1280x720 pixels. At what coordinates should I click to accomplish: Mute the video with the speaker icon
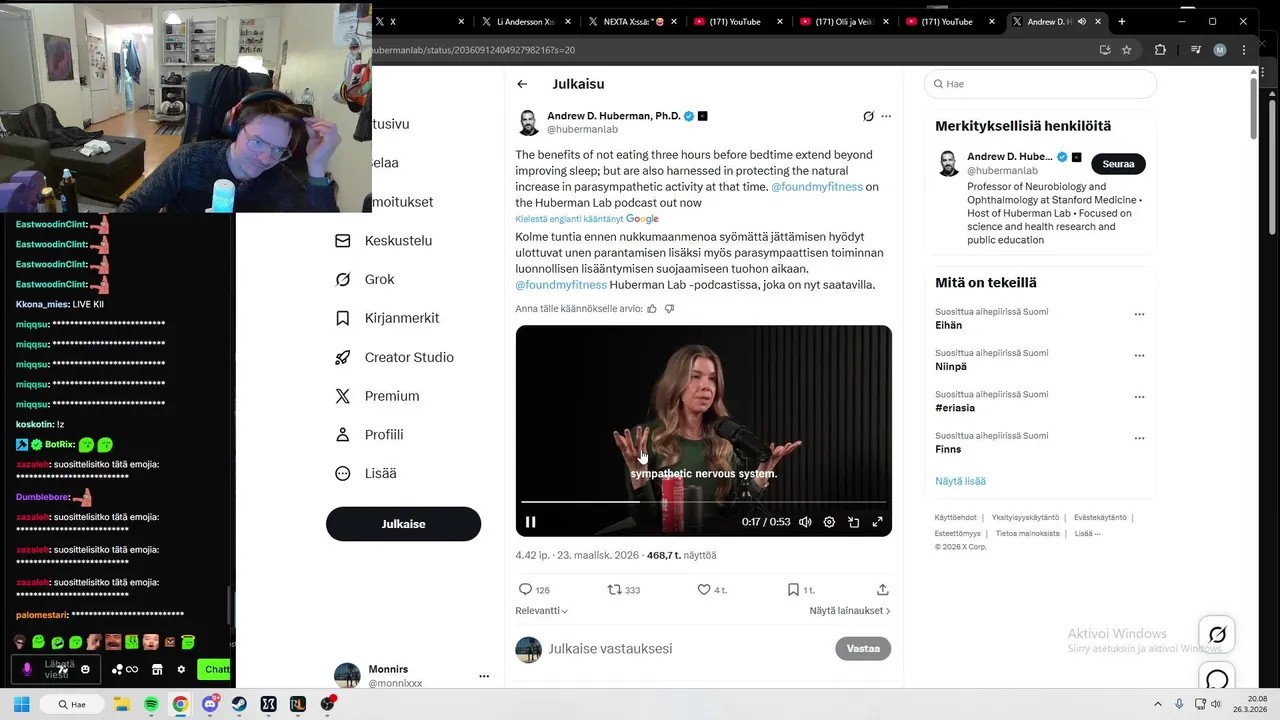[x=805, y=522]
